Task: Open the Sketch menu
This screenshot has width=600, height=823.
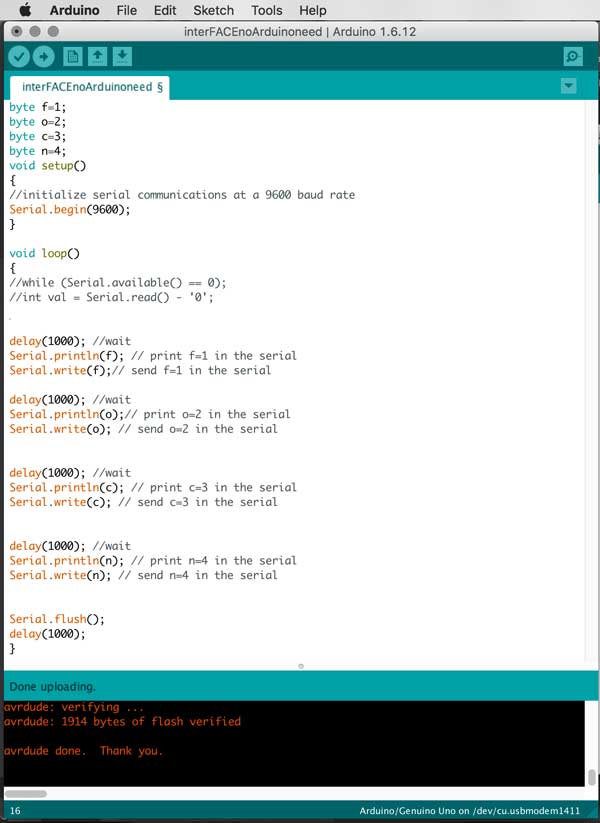Action: point(213,10)
